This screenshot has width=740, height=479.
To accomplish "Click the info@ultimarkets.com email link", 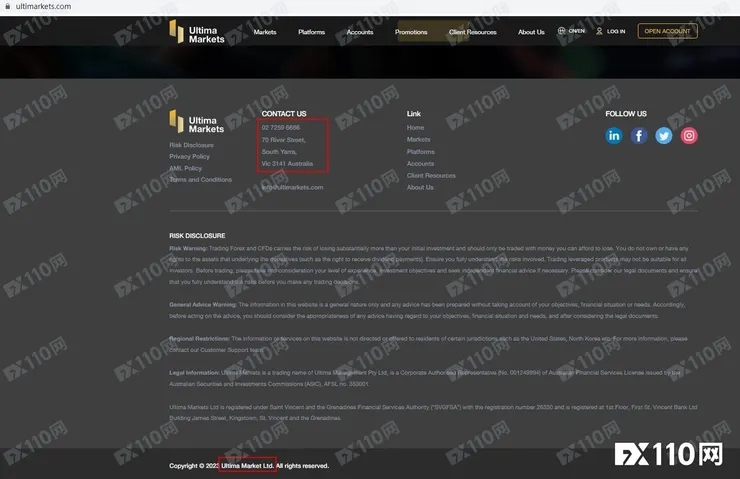I will [x=293, y=187].
